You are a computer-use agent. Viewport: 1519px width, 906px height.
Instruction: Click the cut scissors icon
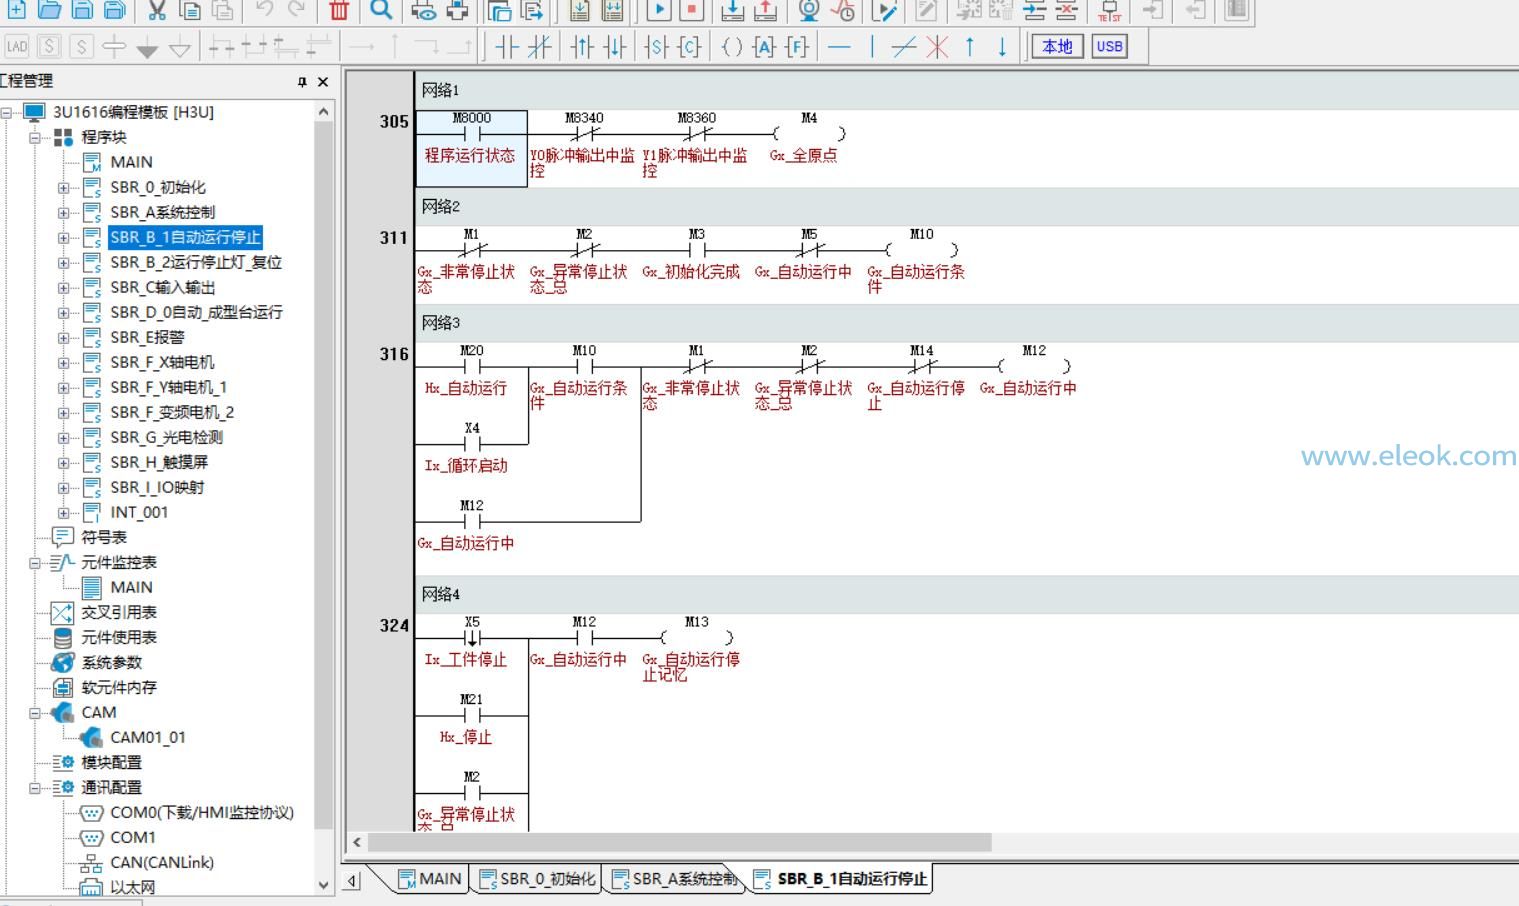point(157,11)
